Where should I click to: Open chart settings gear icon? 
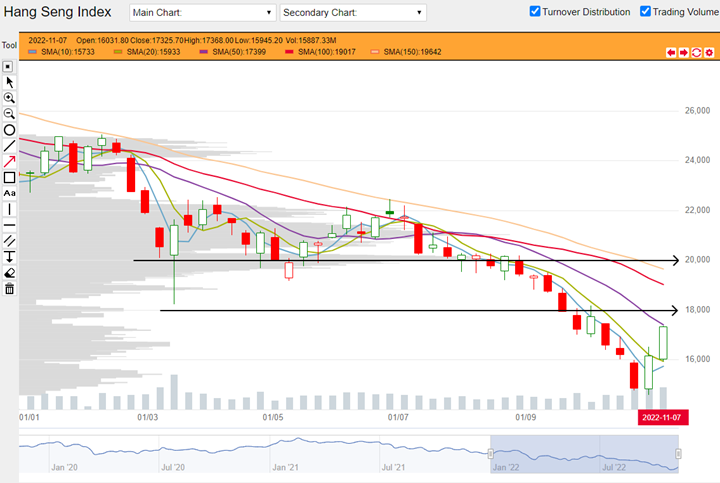(709, 52)
